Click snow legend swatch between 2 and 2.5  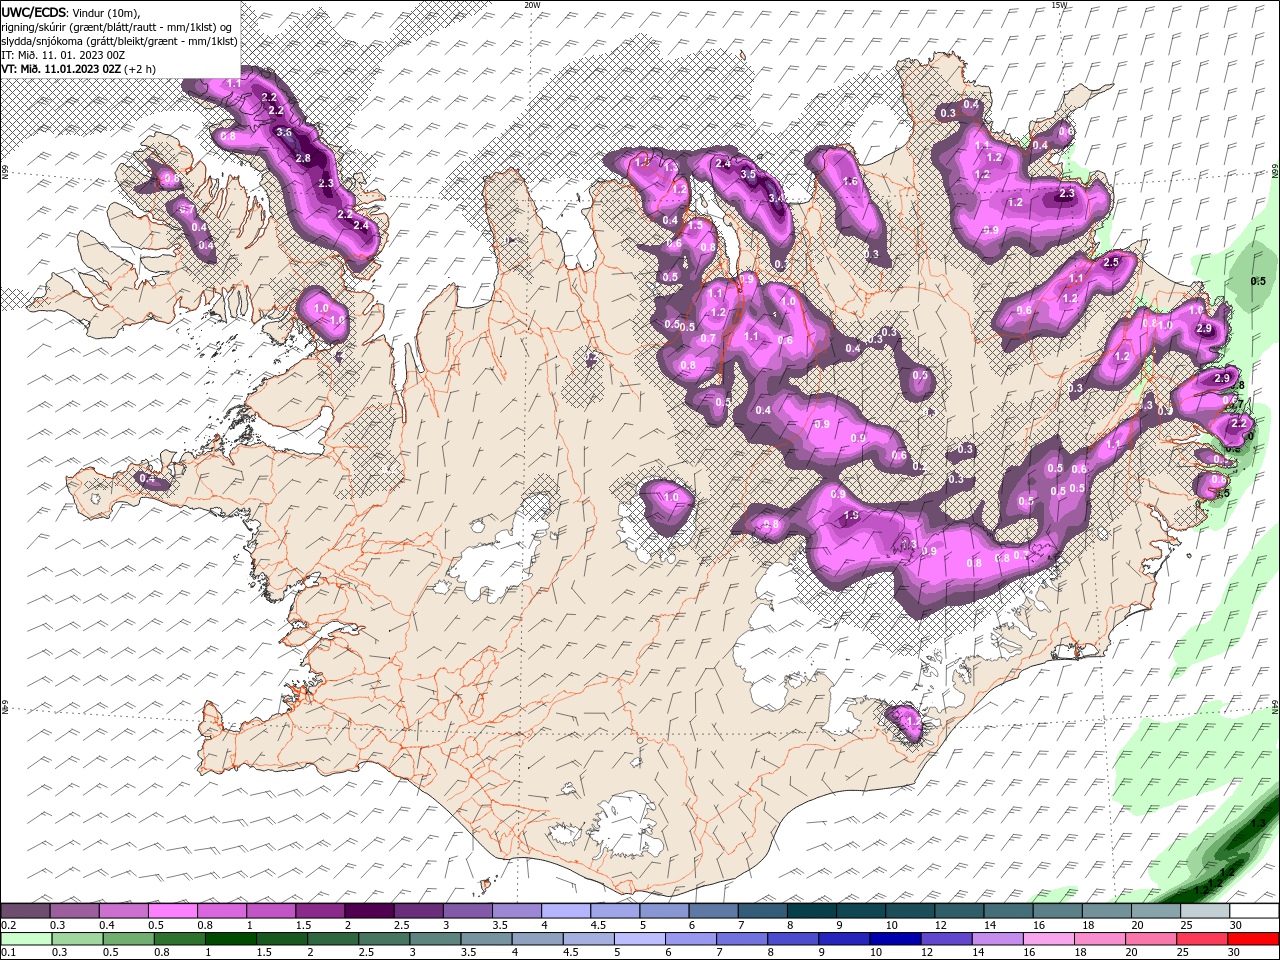coord(370,911)
